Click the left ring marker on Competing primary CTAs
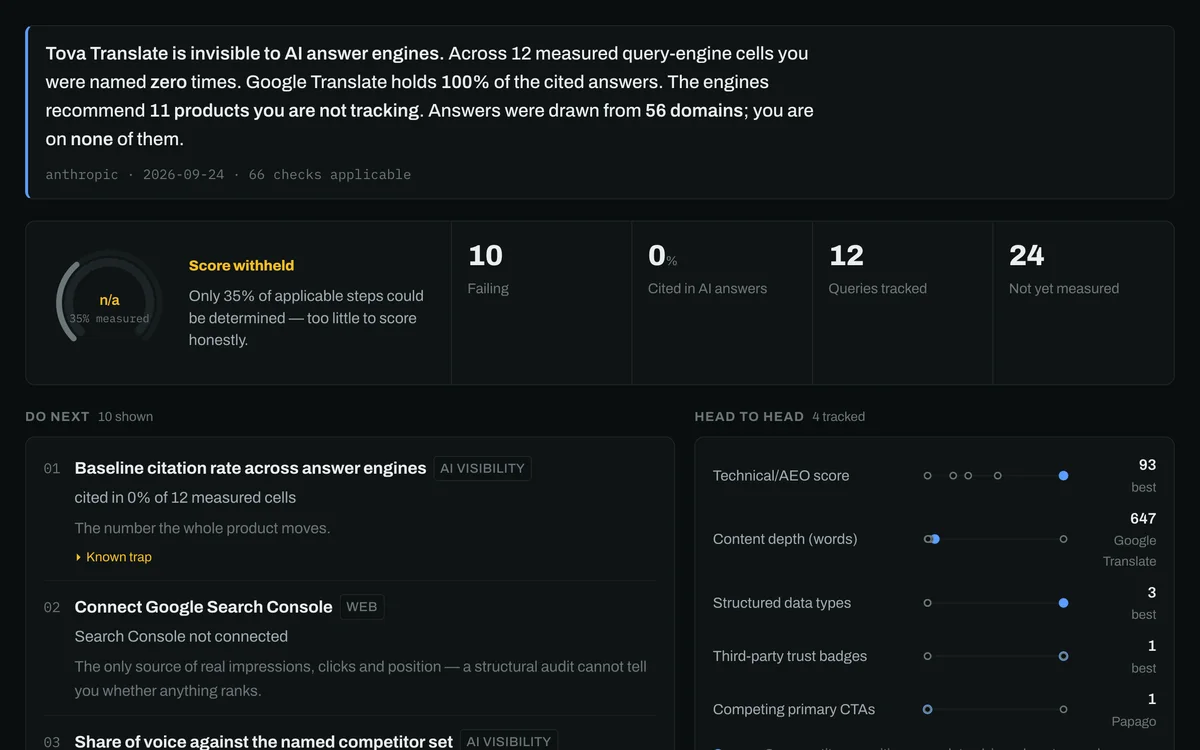1200x750 pixels. click(927, 709)
